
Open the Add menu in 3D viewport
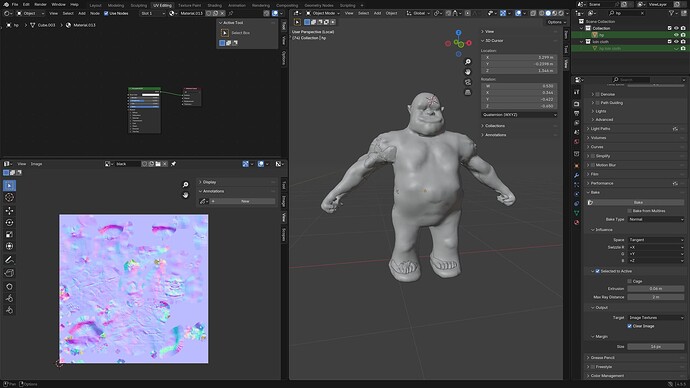pos(377,13)
